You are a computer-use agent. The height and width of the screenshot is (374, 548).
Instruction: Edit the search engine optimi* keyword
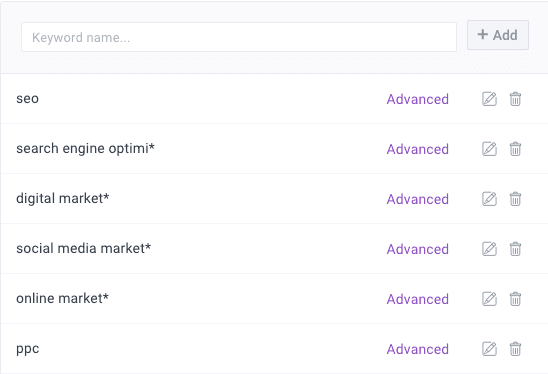click(489, 149)
